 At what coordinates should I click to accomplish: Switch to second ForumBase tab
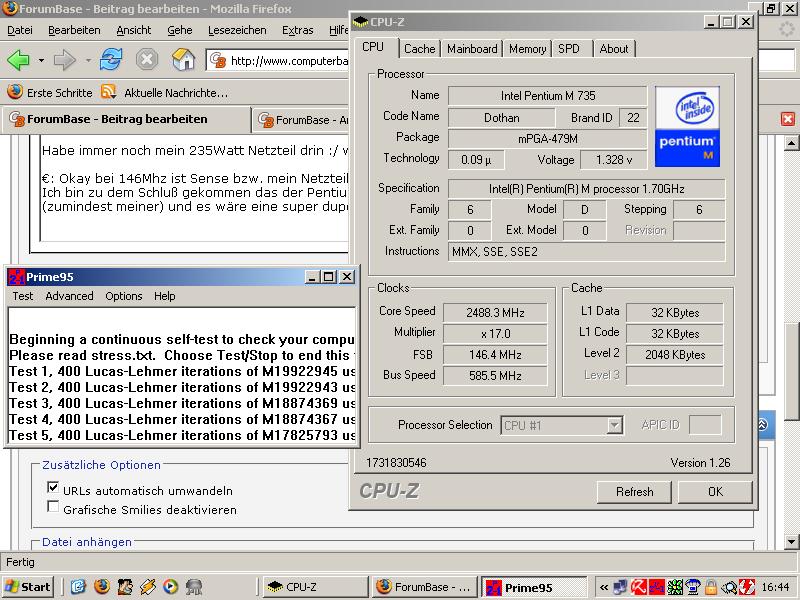pos(303,120)
